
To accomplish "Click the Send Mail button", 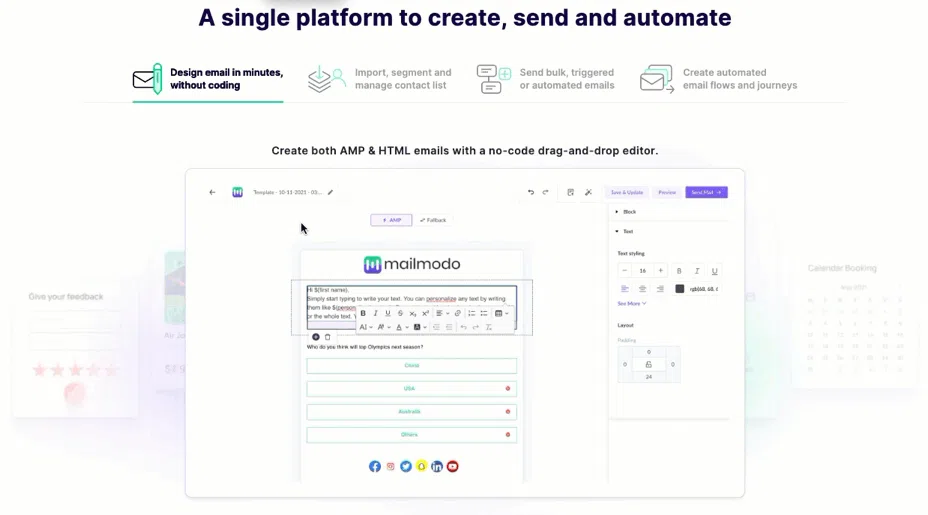I will pos(706,192).
